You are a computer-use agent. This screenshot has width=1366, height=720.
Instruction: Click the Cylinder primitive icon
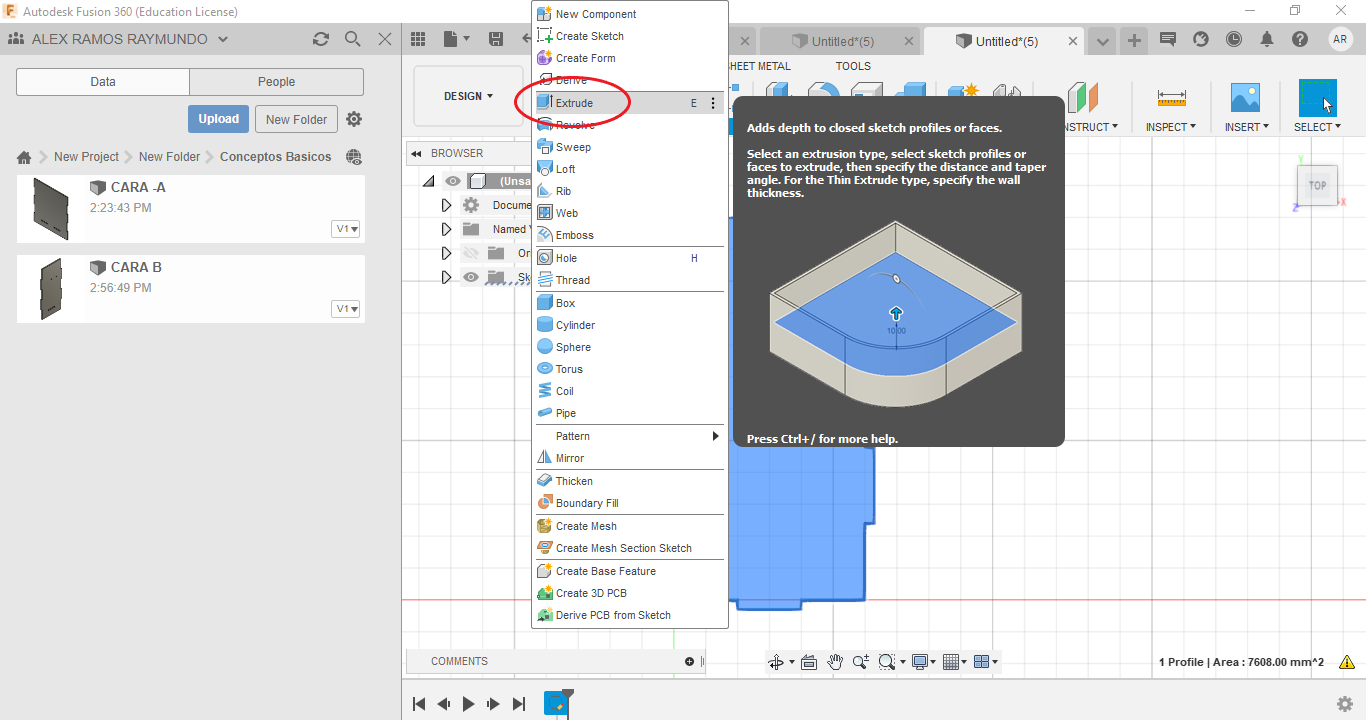pos(545,325)
